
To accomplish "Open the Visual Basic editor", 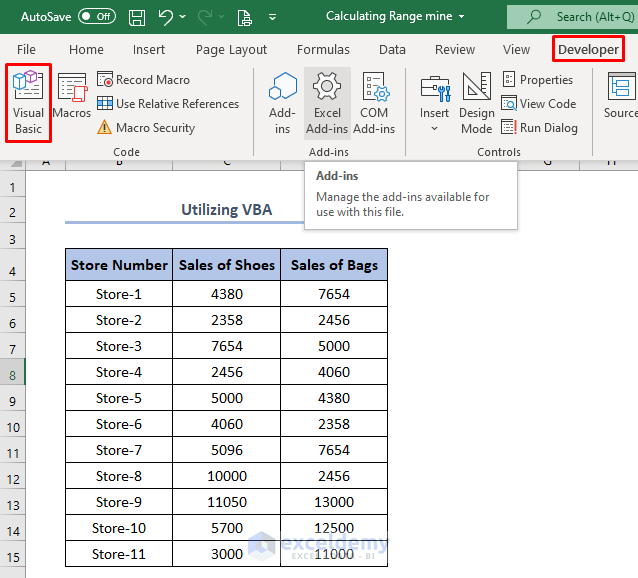I will click(28, 103).
